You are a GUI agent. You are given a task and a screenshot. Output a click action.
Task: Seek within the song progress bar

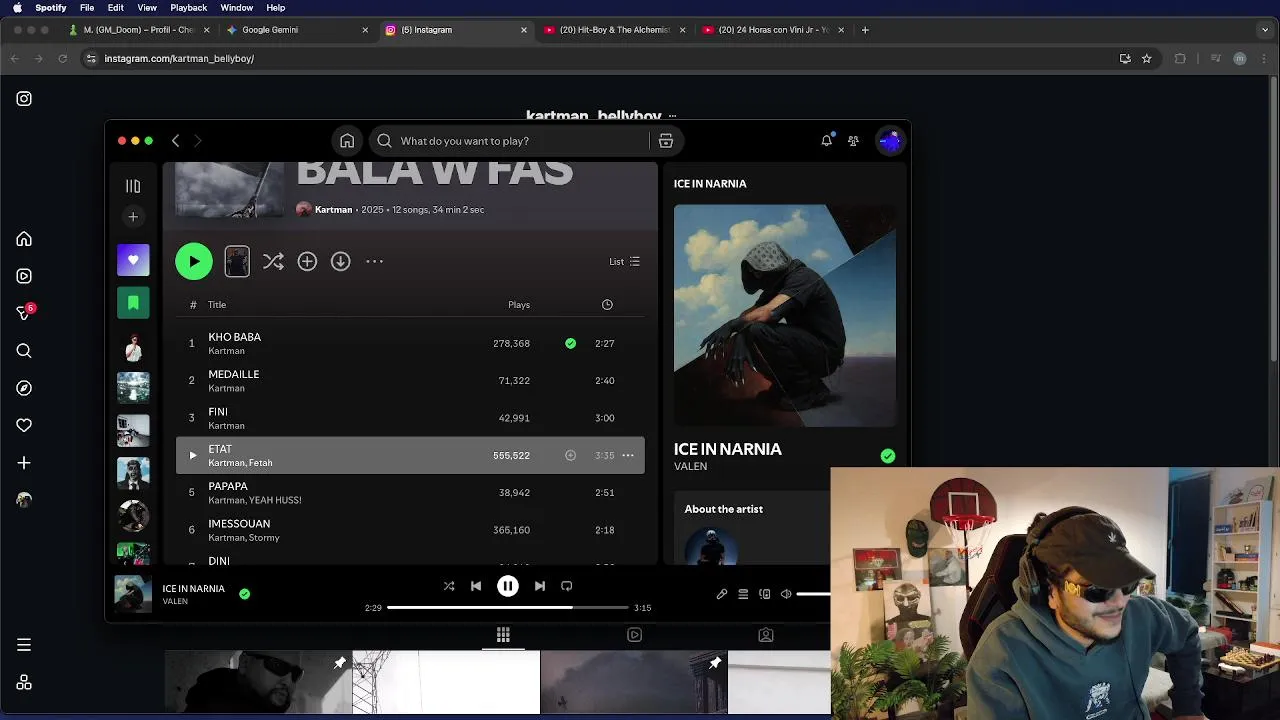508,607
